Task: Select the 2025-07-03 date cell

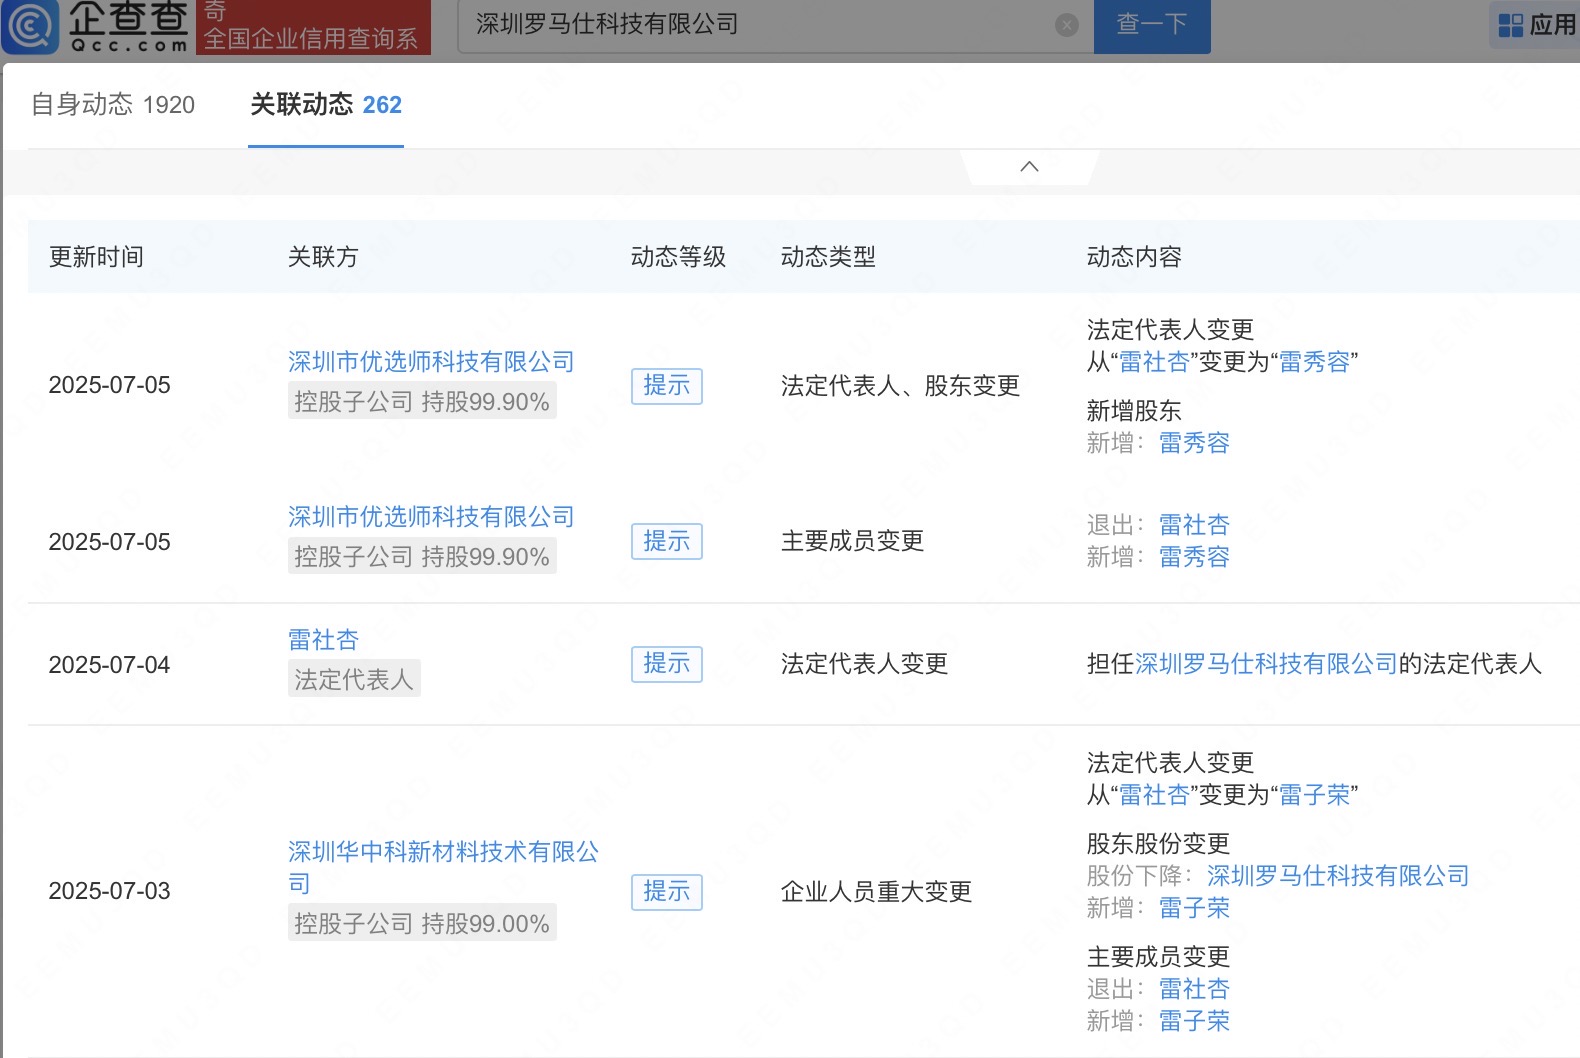Action: tap(109, 891)
